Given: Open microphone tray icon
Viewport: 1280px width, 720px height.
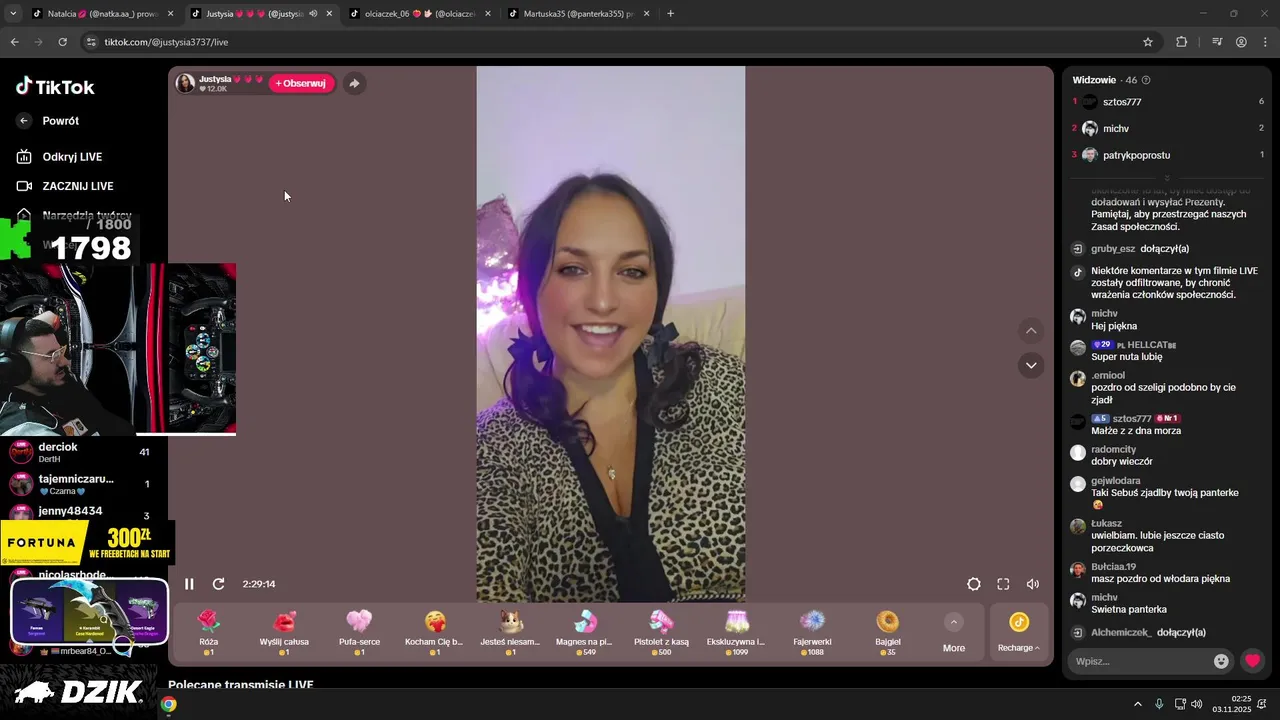Looking at the screenshot, I should coord(1159,704).
